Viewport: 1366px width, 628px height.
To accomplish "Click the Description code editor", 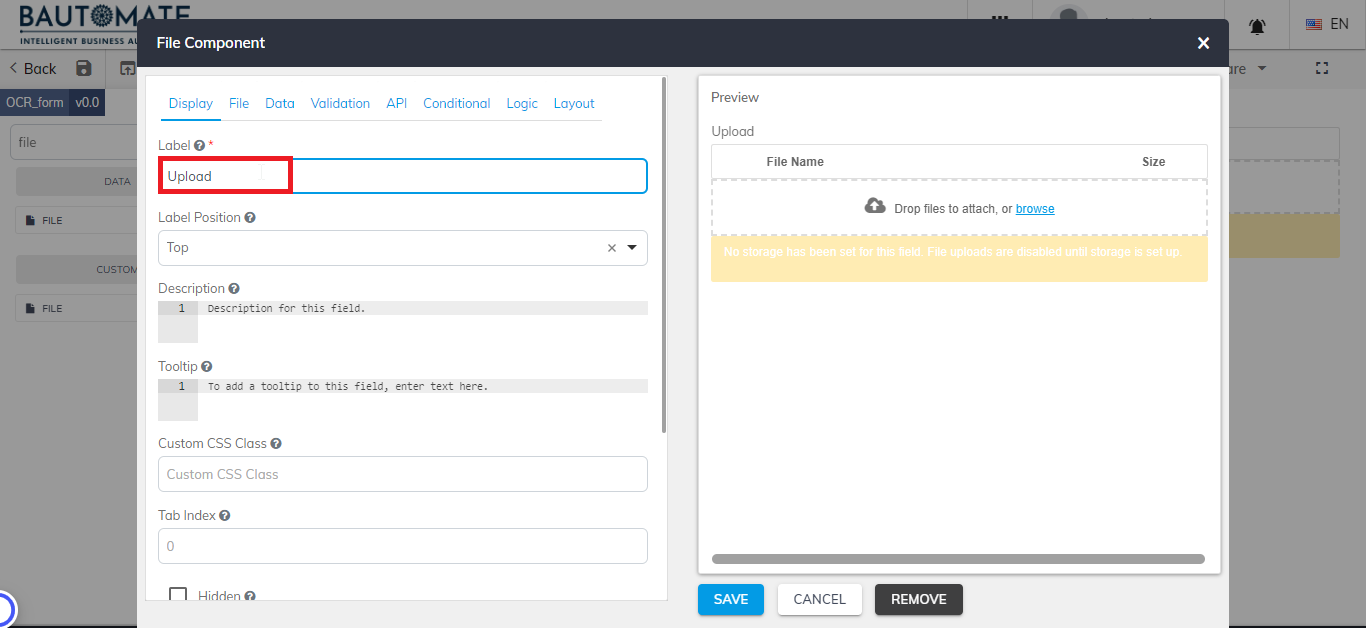I will tap(403, 321).
